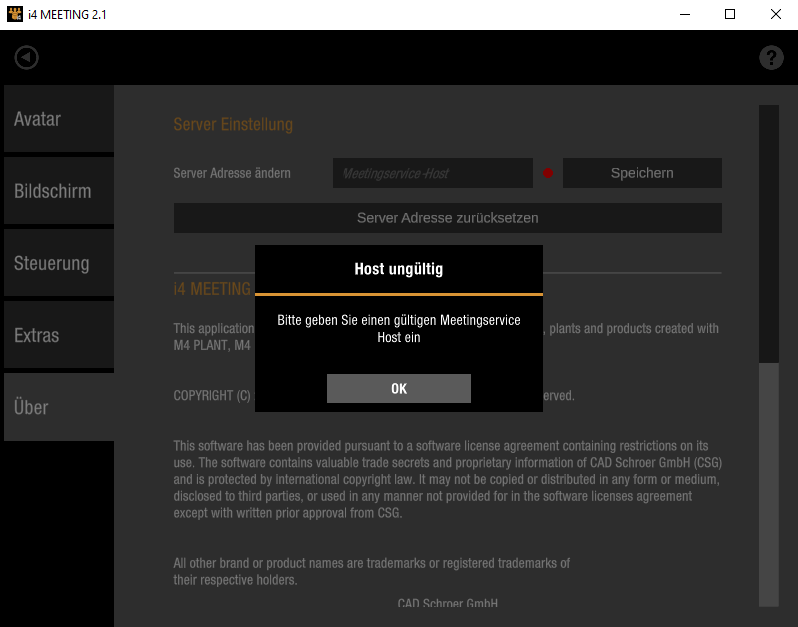
Task: Click the Server Einstellung heading
Action: [x=233, y=125]
